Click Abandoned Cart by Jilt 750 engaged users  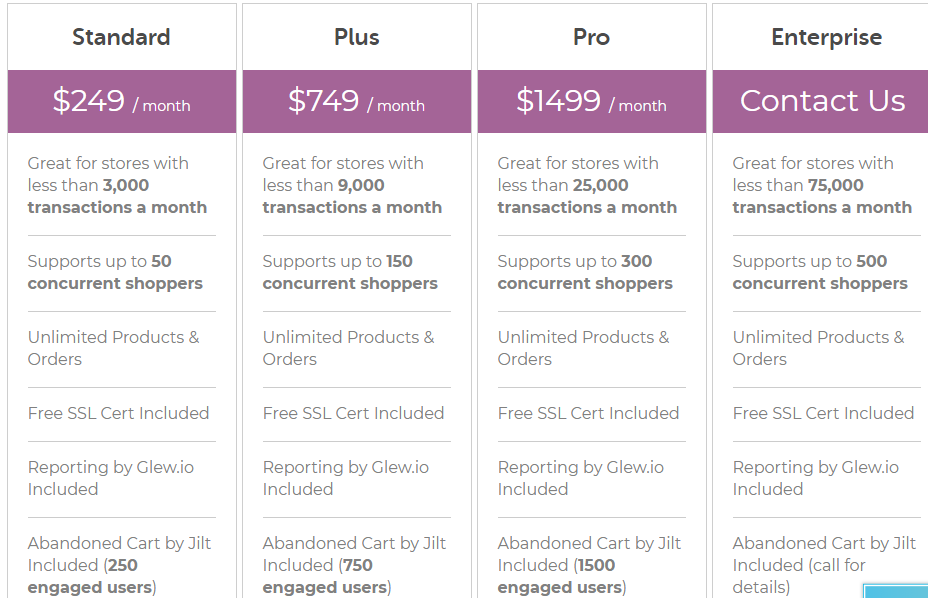[354, 565]
